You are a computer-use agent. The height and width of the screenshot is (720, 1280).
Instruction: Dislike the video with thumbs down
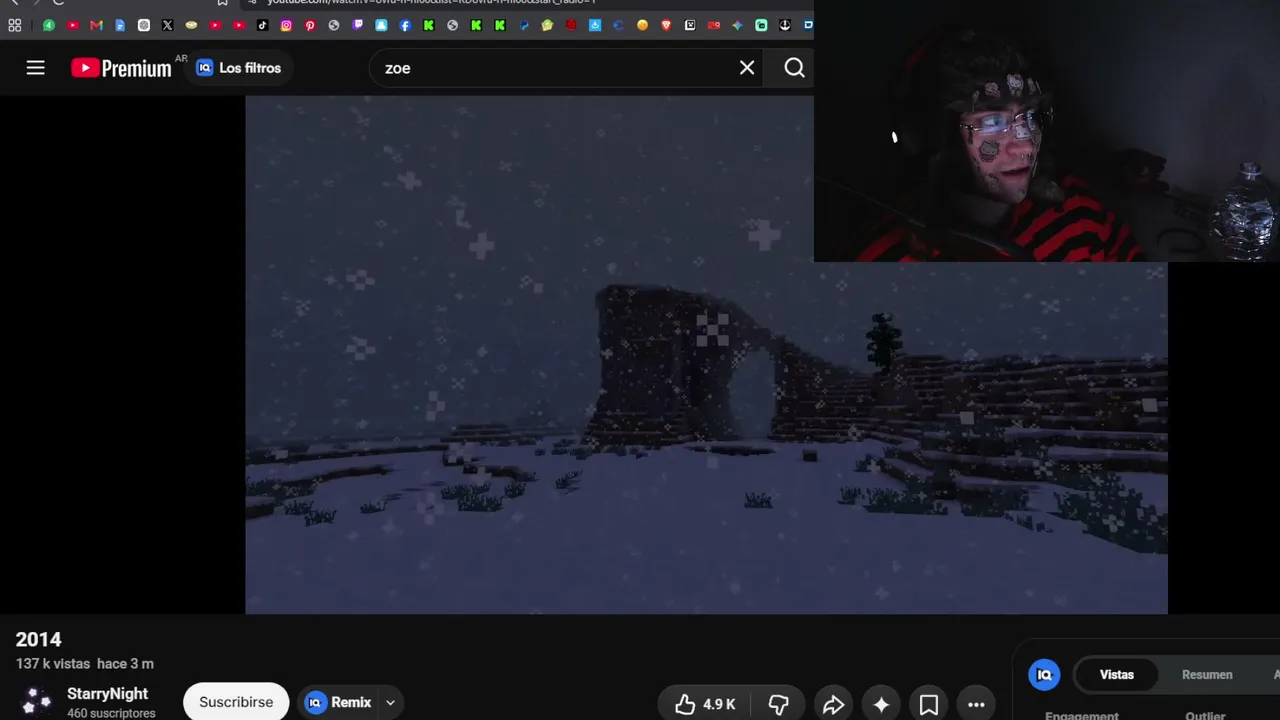pyautogui.click(x=779, y=704)
